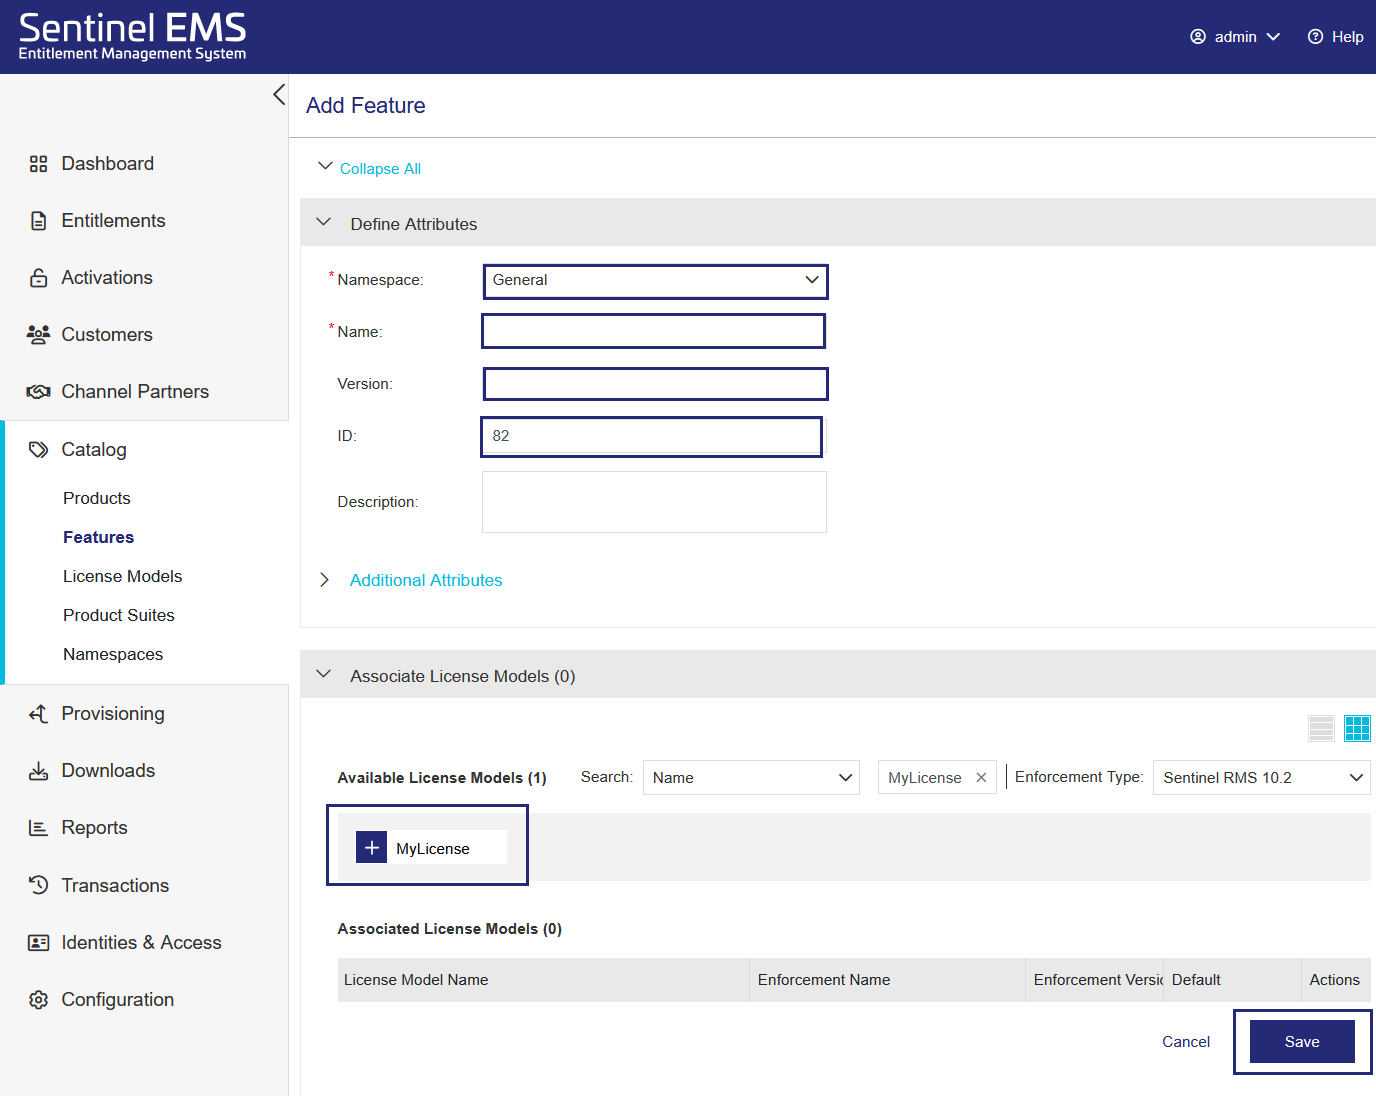Select the Catalog tag icon
The width and height of the screenshot is (1376, 1096).
click(x=38, y=449)
